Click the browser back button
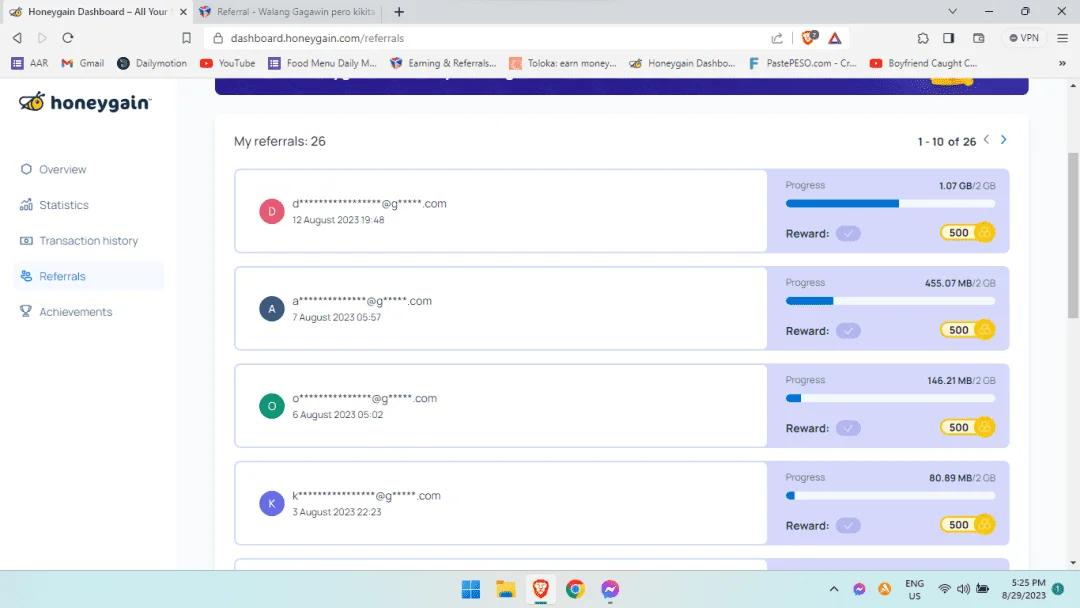 coord(17,38)
